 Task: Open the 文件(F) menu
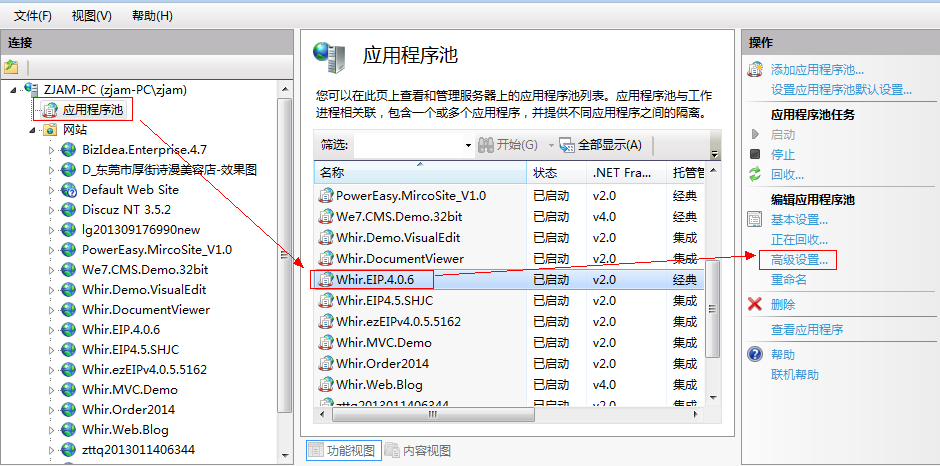pos(32,16)
